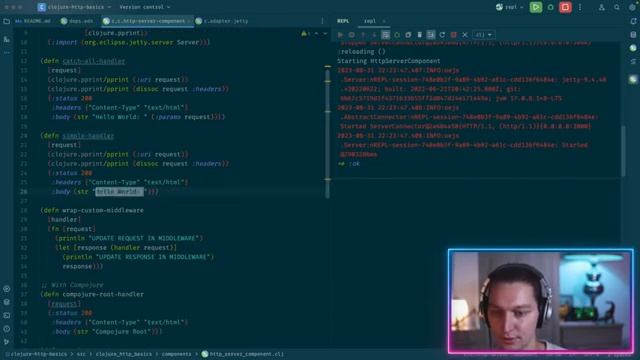Image resolution: width=640 pixels, height=360 pixels.
Task: Open the Code With Me user icon
Action: (x=601, y=7)
